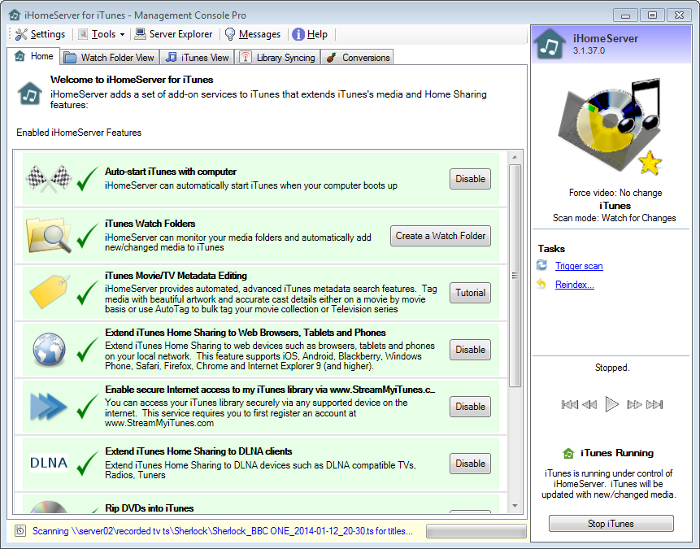Click the iHomeServer house logo in side panel
Screen dimensions: 700x549
[550, 44]
